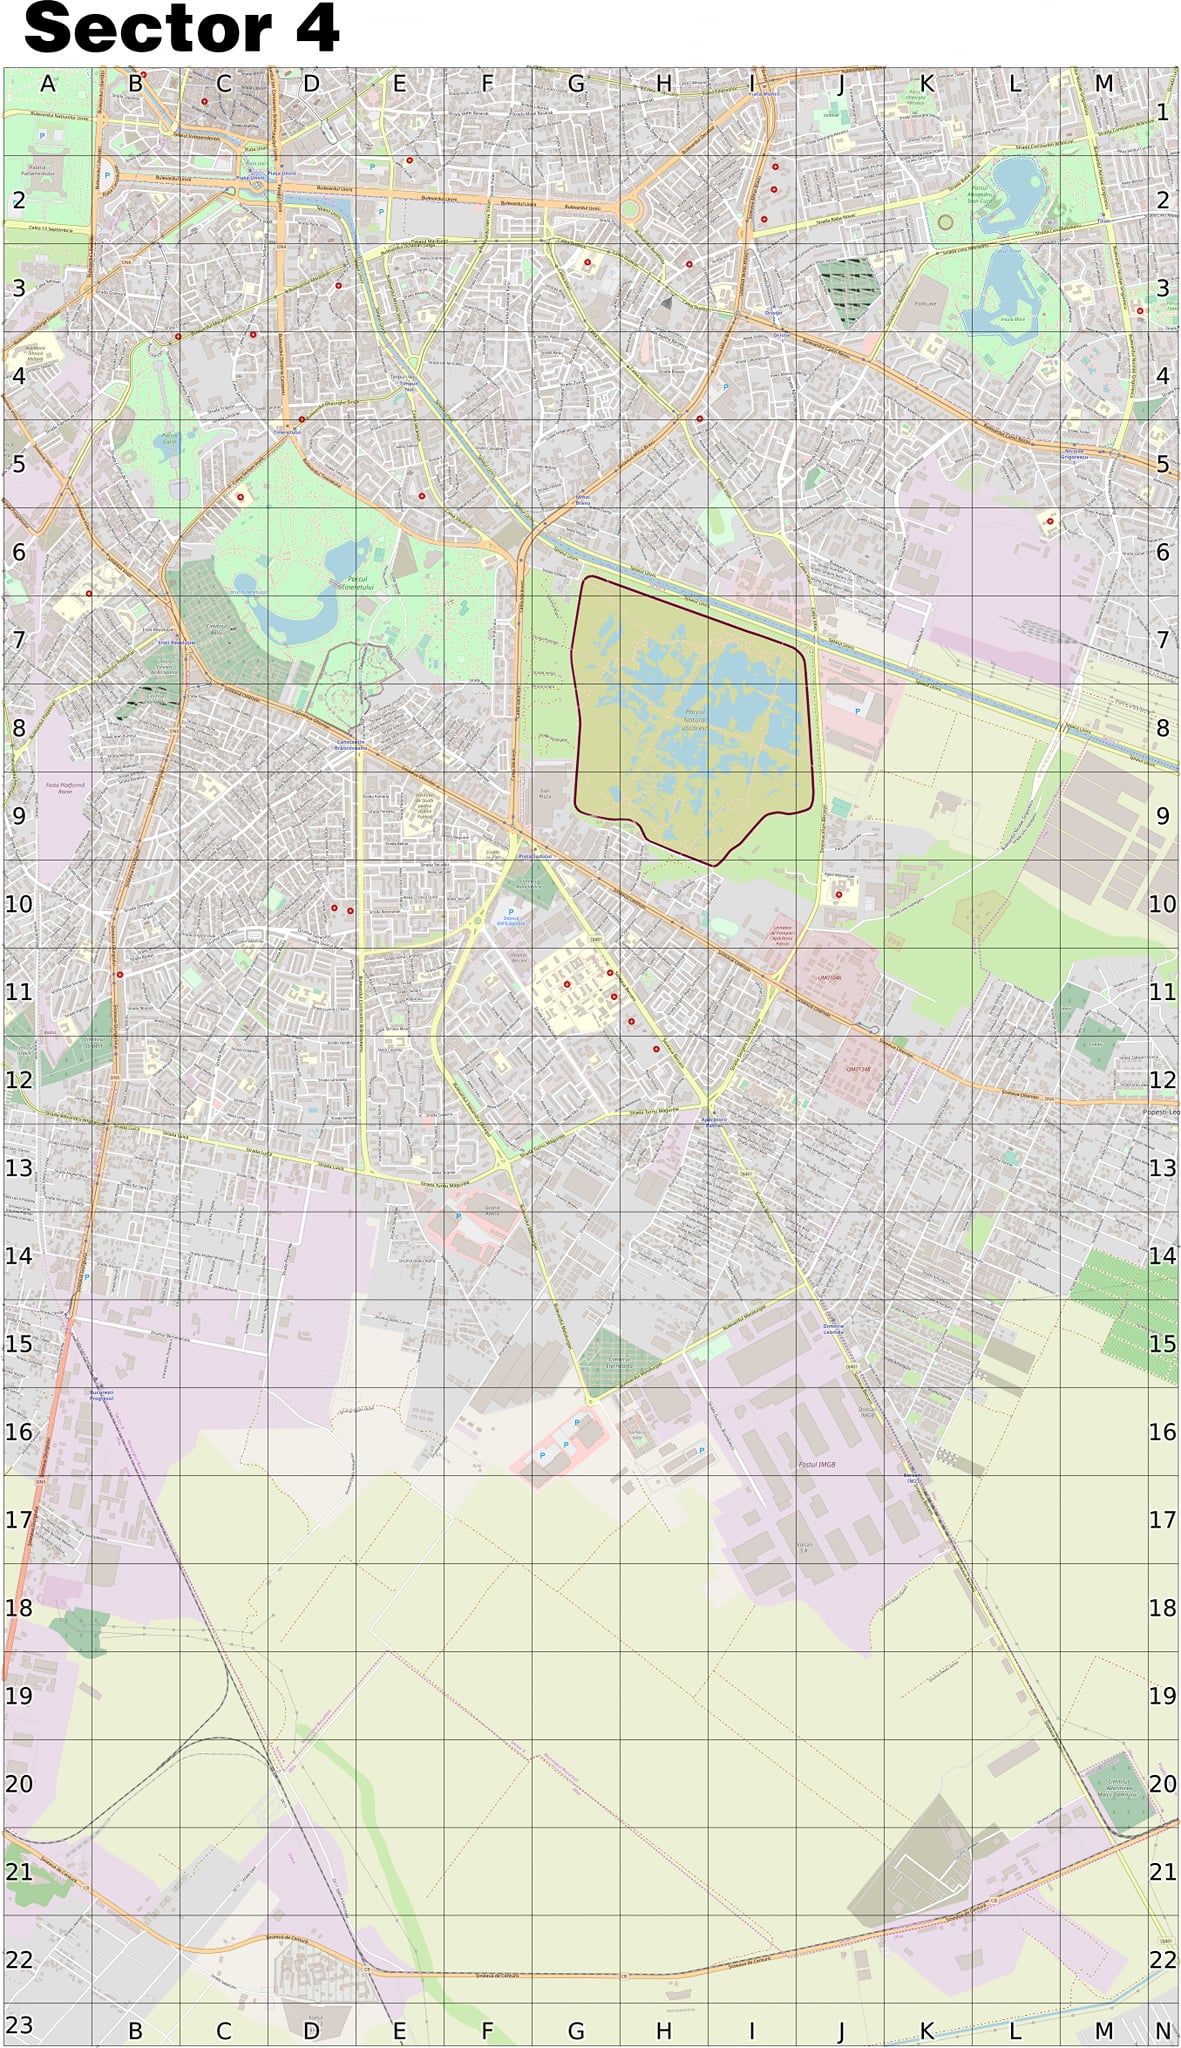The width and height of the screenshot is (1181, 2048).
Task: Click the 'UM01048' military area label
Action: [x=830, y=977]
